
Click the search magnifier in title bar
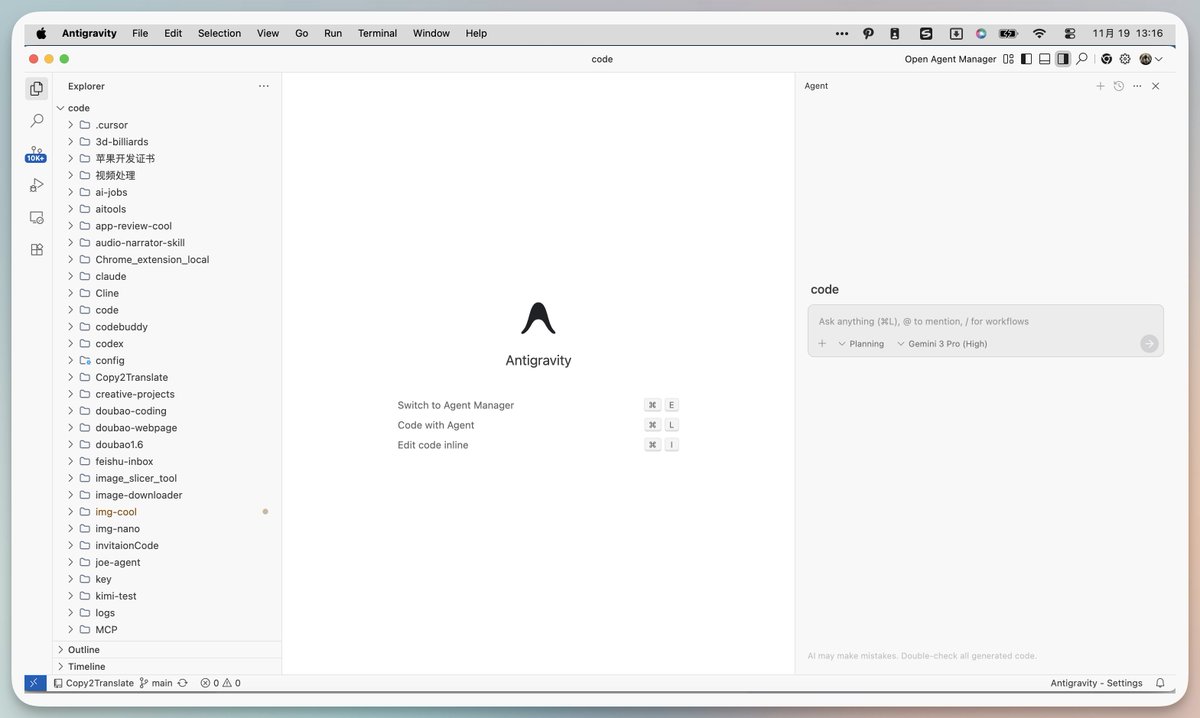tap(1082, 59)
